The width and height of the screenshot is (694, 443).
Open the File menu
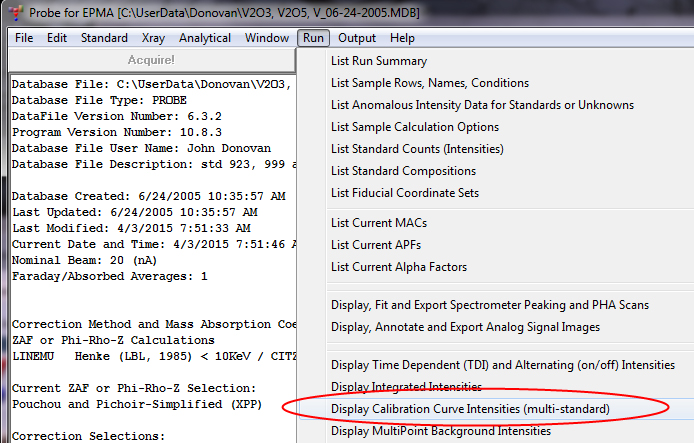[24, 38]
